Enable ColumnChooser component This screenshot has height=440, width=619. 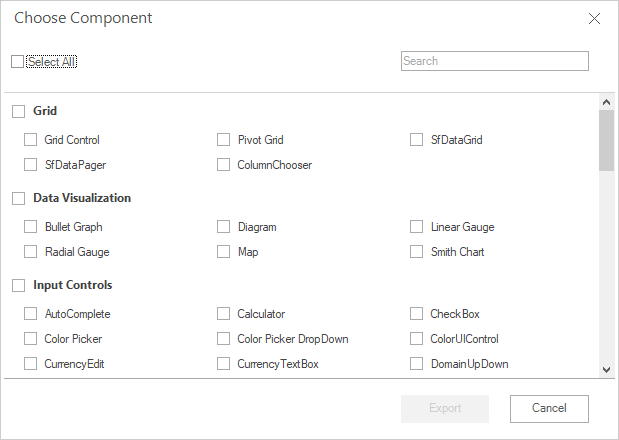[x=224, y=165]
